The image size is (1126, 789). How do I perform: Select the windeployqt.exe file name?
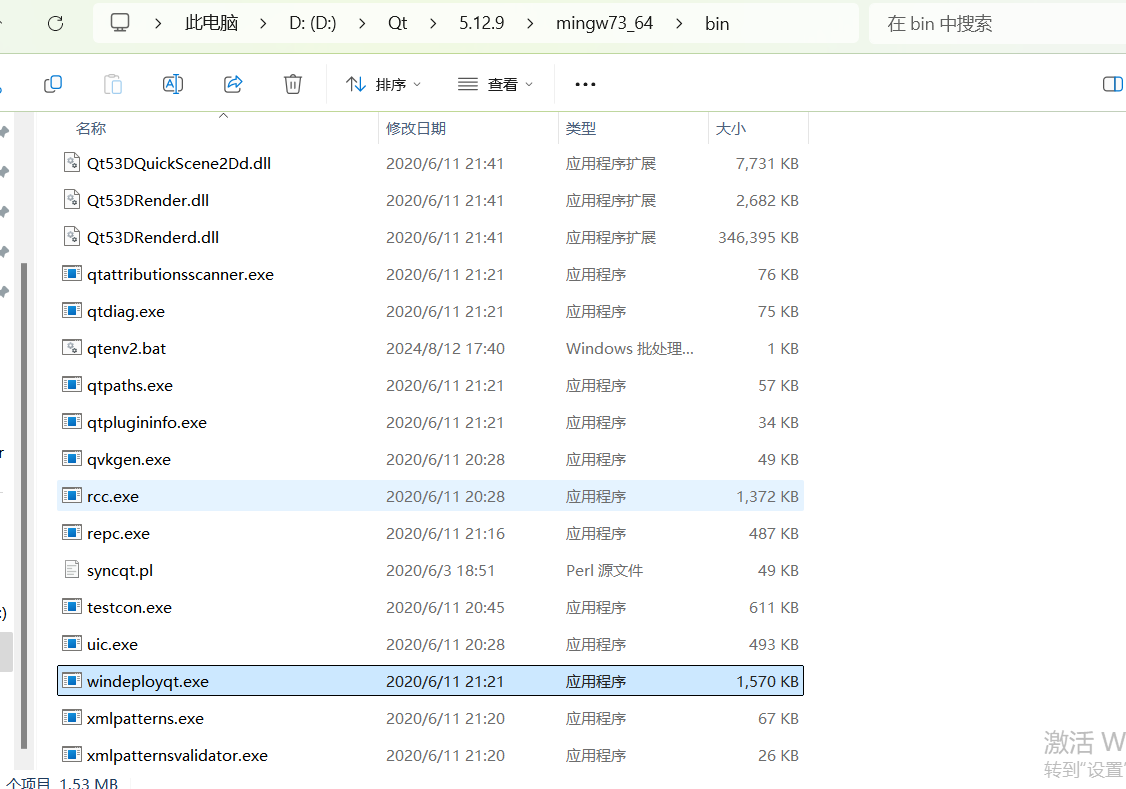148,681
